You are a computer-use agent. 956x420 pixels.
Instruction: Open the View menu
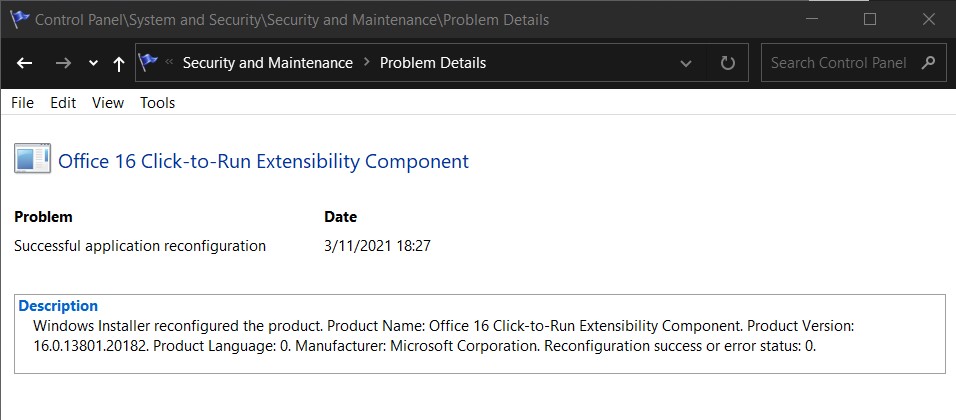[108, 103]
